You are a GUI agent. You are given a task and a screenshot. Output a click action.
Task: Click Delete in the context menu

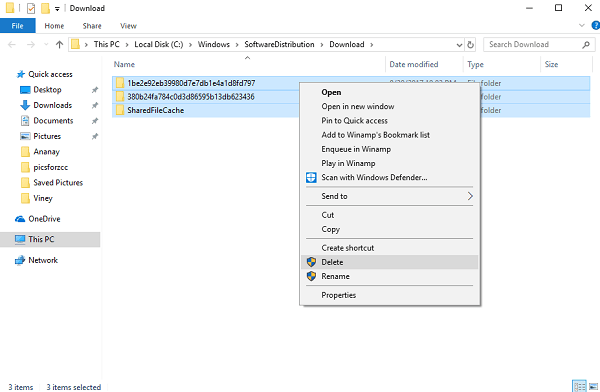coord(390,262)
